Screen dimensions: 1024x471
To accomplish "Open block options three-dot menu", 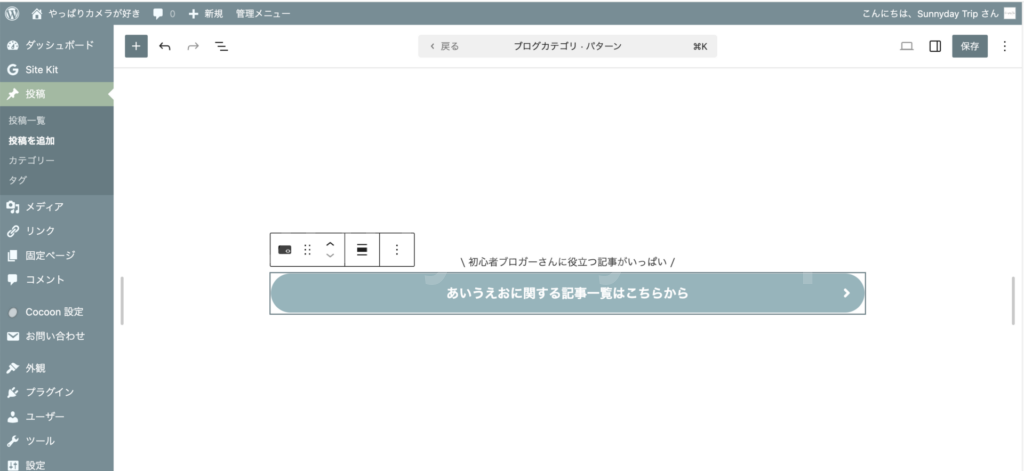I will (397, 250).
